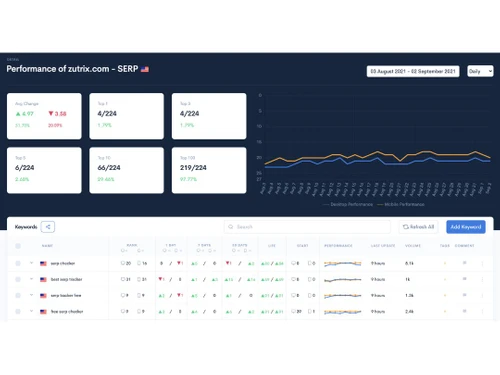Click the Add Keyword button
The image size is (500, 375).
coord(466,227)
